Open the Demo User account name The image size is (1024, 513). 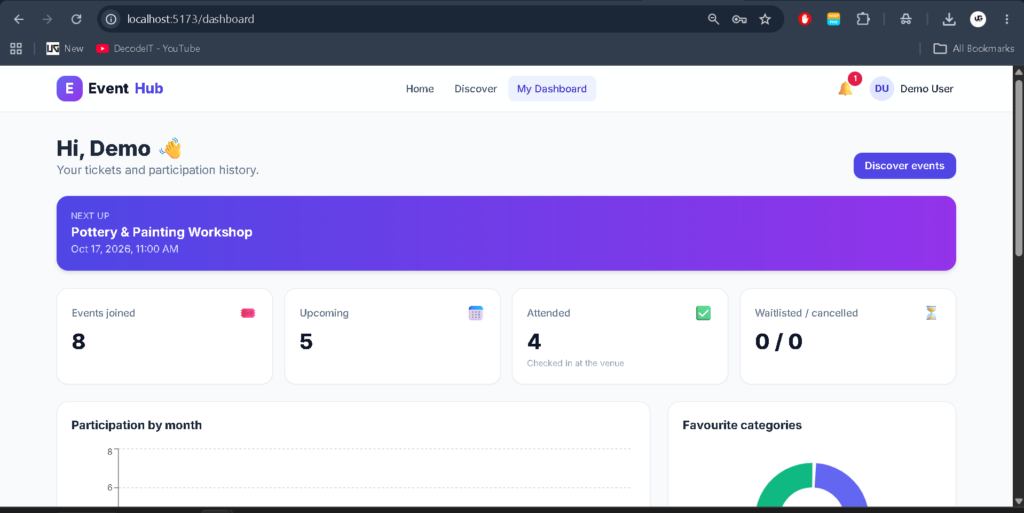[926, 89]
